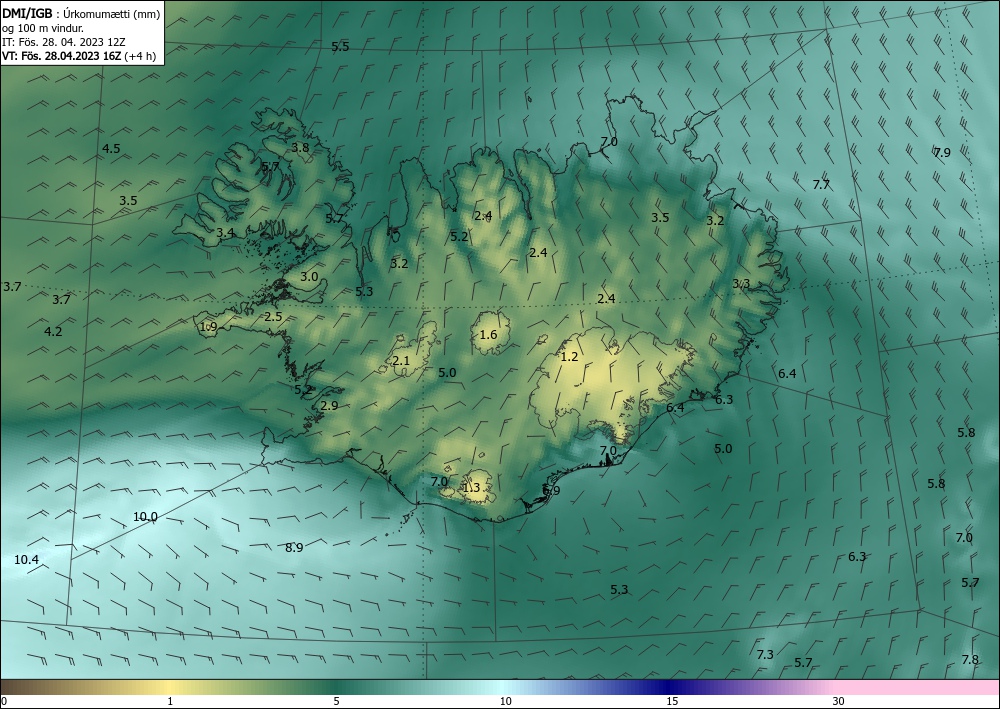Click the 5 label on the colour scale

336,701
